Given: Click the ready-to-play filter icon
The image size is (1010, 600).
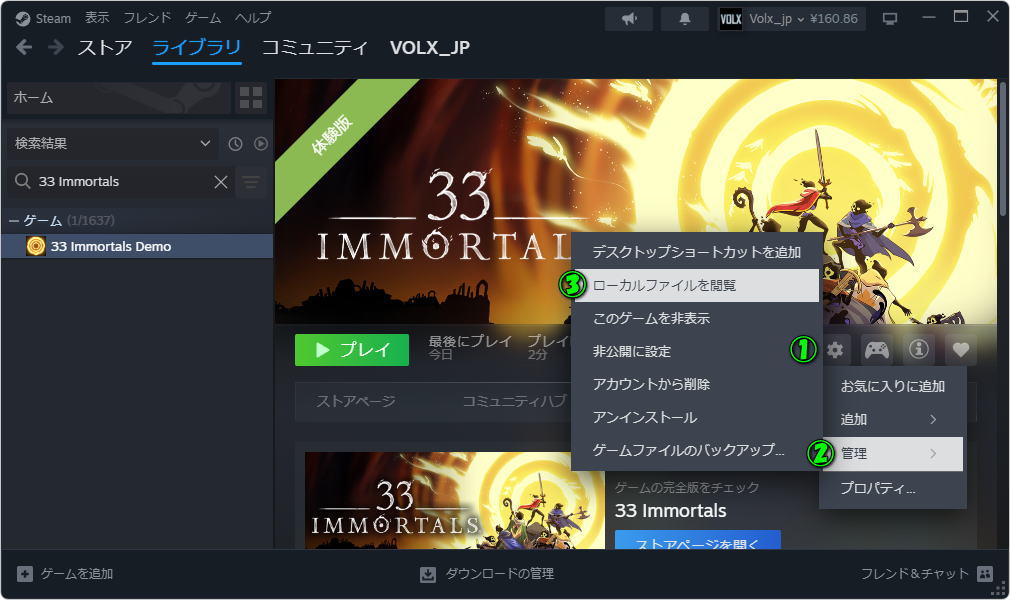Looking at the screenshot, I should click(x=260, y=144).
